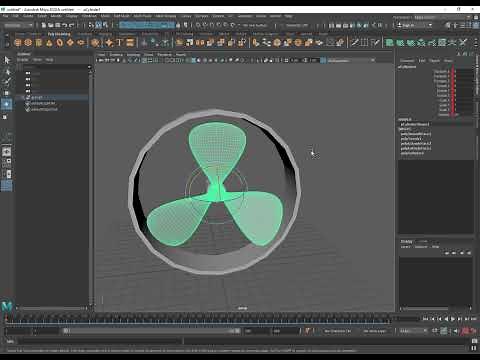Viewport: 480px width, 360px height.
Task: Open the No Character Set dropdown
Action: click(x=337, y=331)
